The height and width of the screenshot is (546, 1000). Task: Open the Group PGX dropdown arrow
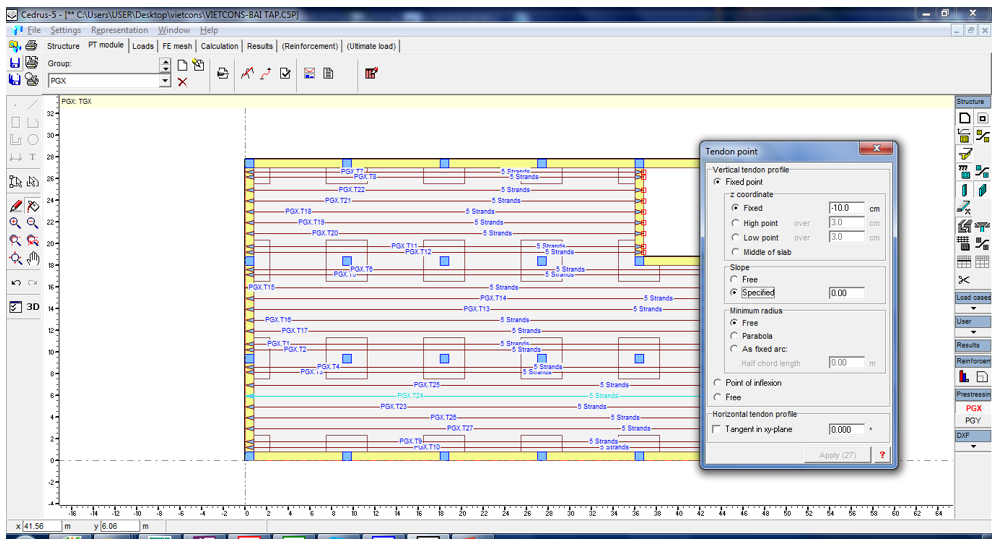[165, 81]
